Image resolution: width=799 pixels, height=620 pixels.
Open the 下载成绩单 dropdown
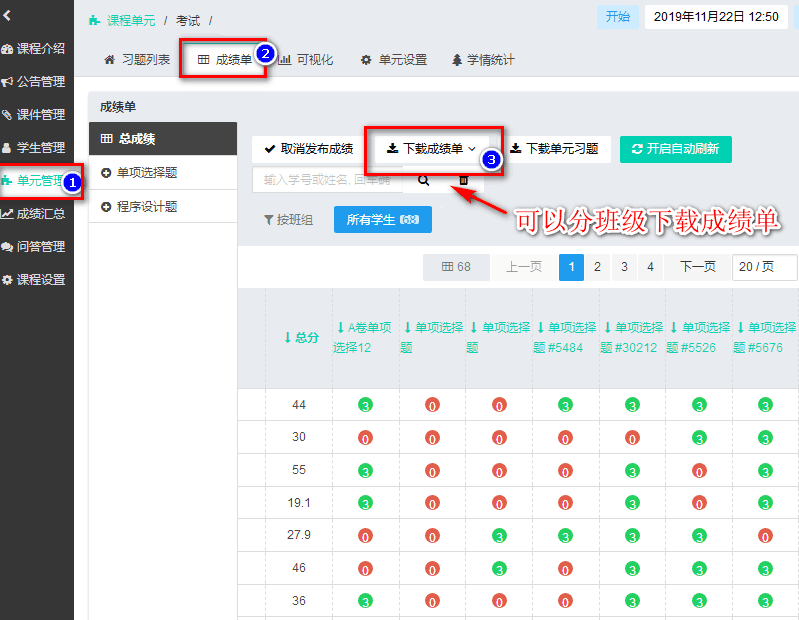point(432,149)
